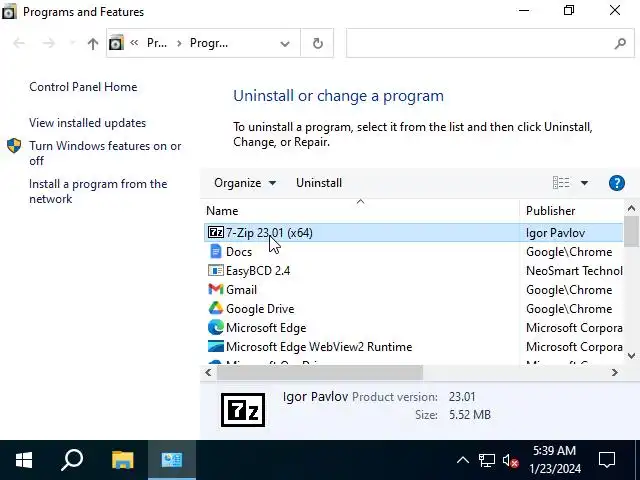Click Igor Pavlov publisher cell

(x=556, y=233)
